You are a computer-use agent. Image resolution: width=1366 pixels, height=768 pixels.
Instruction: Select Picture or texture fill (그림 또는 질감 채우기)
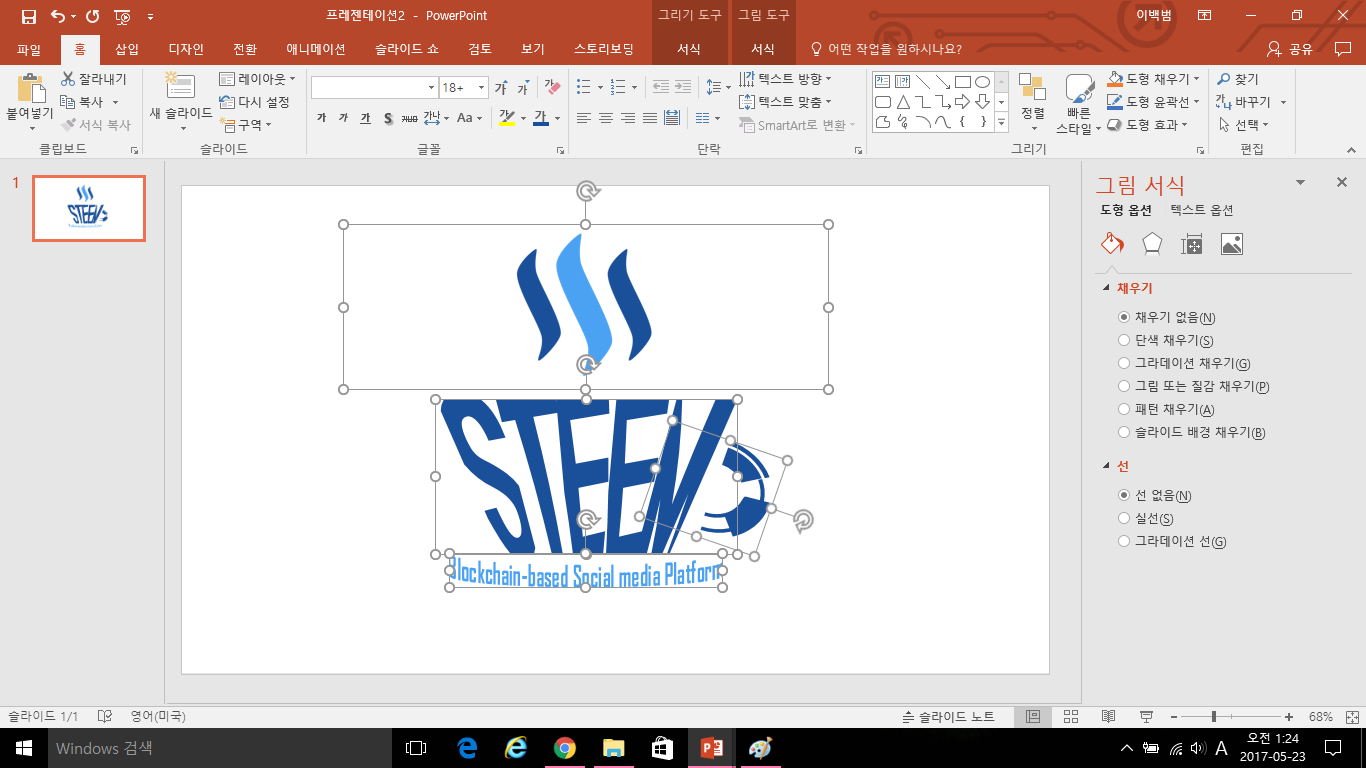[1124, 386]
